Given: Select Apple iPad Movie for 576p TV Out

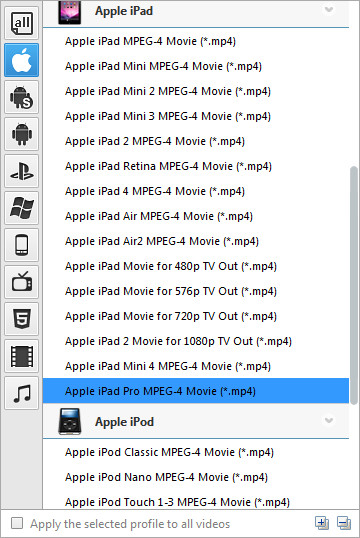Looking at the screenshot, I should click(x=196, y=292).
